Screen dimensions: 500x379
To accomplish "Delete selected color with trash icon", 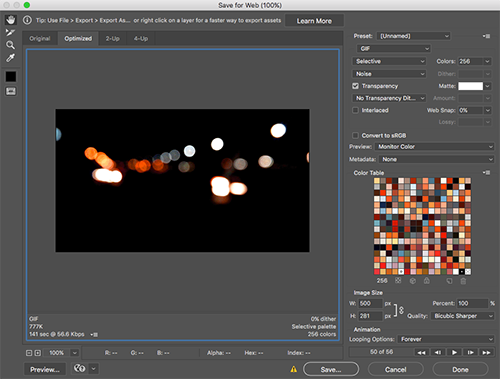I will (x=463, y=281).
